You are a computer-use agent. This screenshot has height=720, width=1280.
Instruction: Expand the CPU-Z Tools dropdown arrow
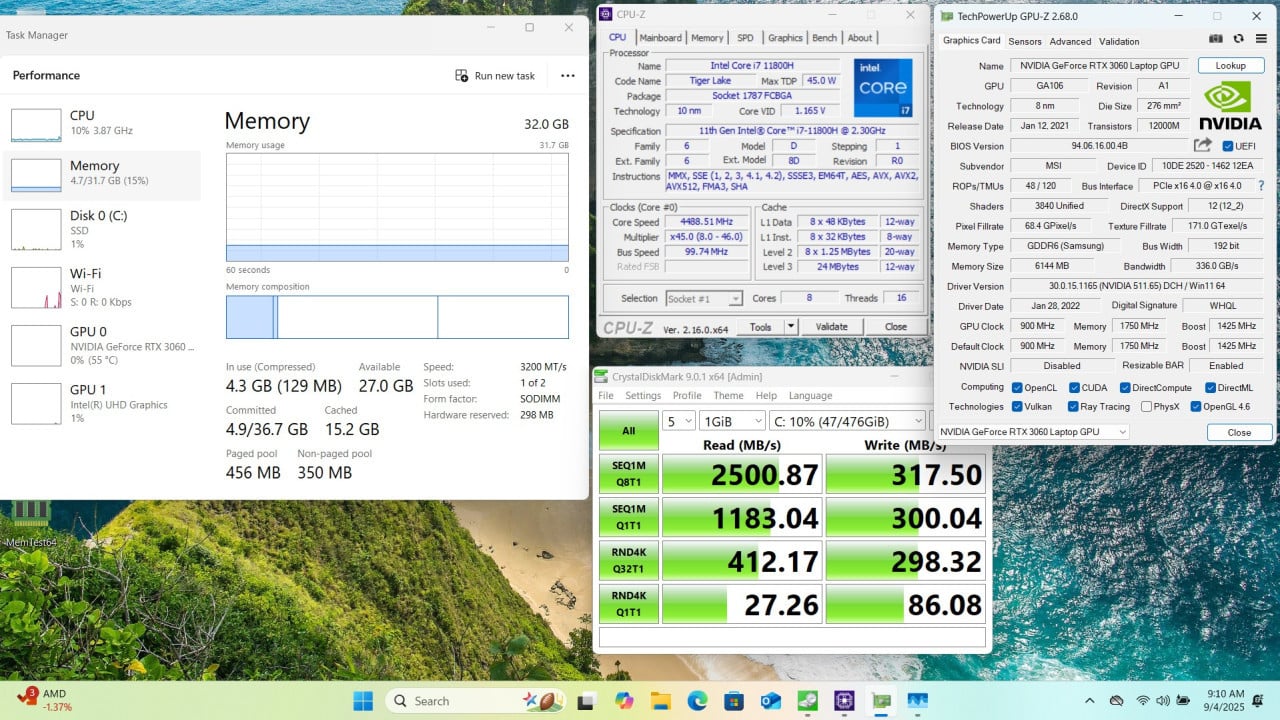791,326
